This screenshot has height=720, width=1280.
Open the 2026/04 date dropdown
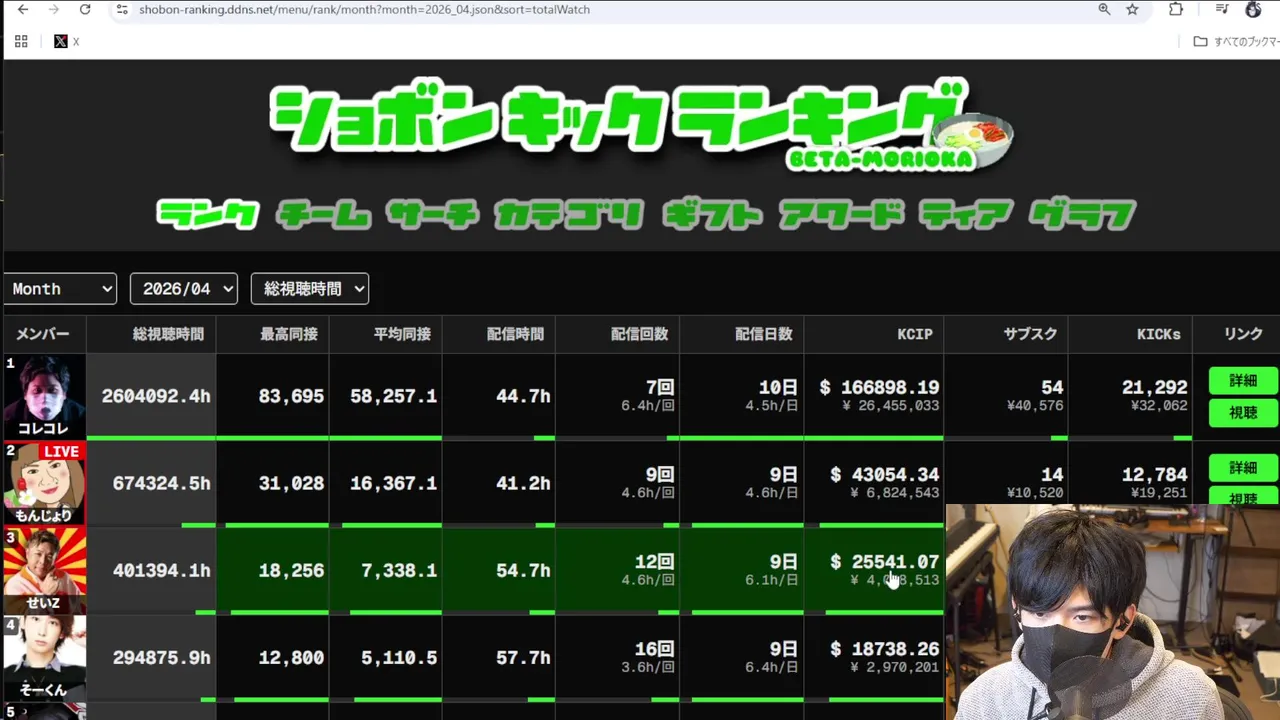point(184,289)
